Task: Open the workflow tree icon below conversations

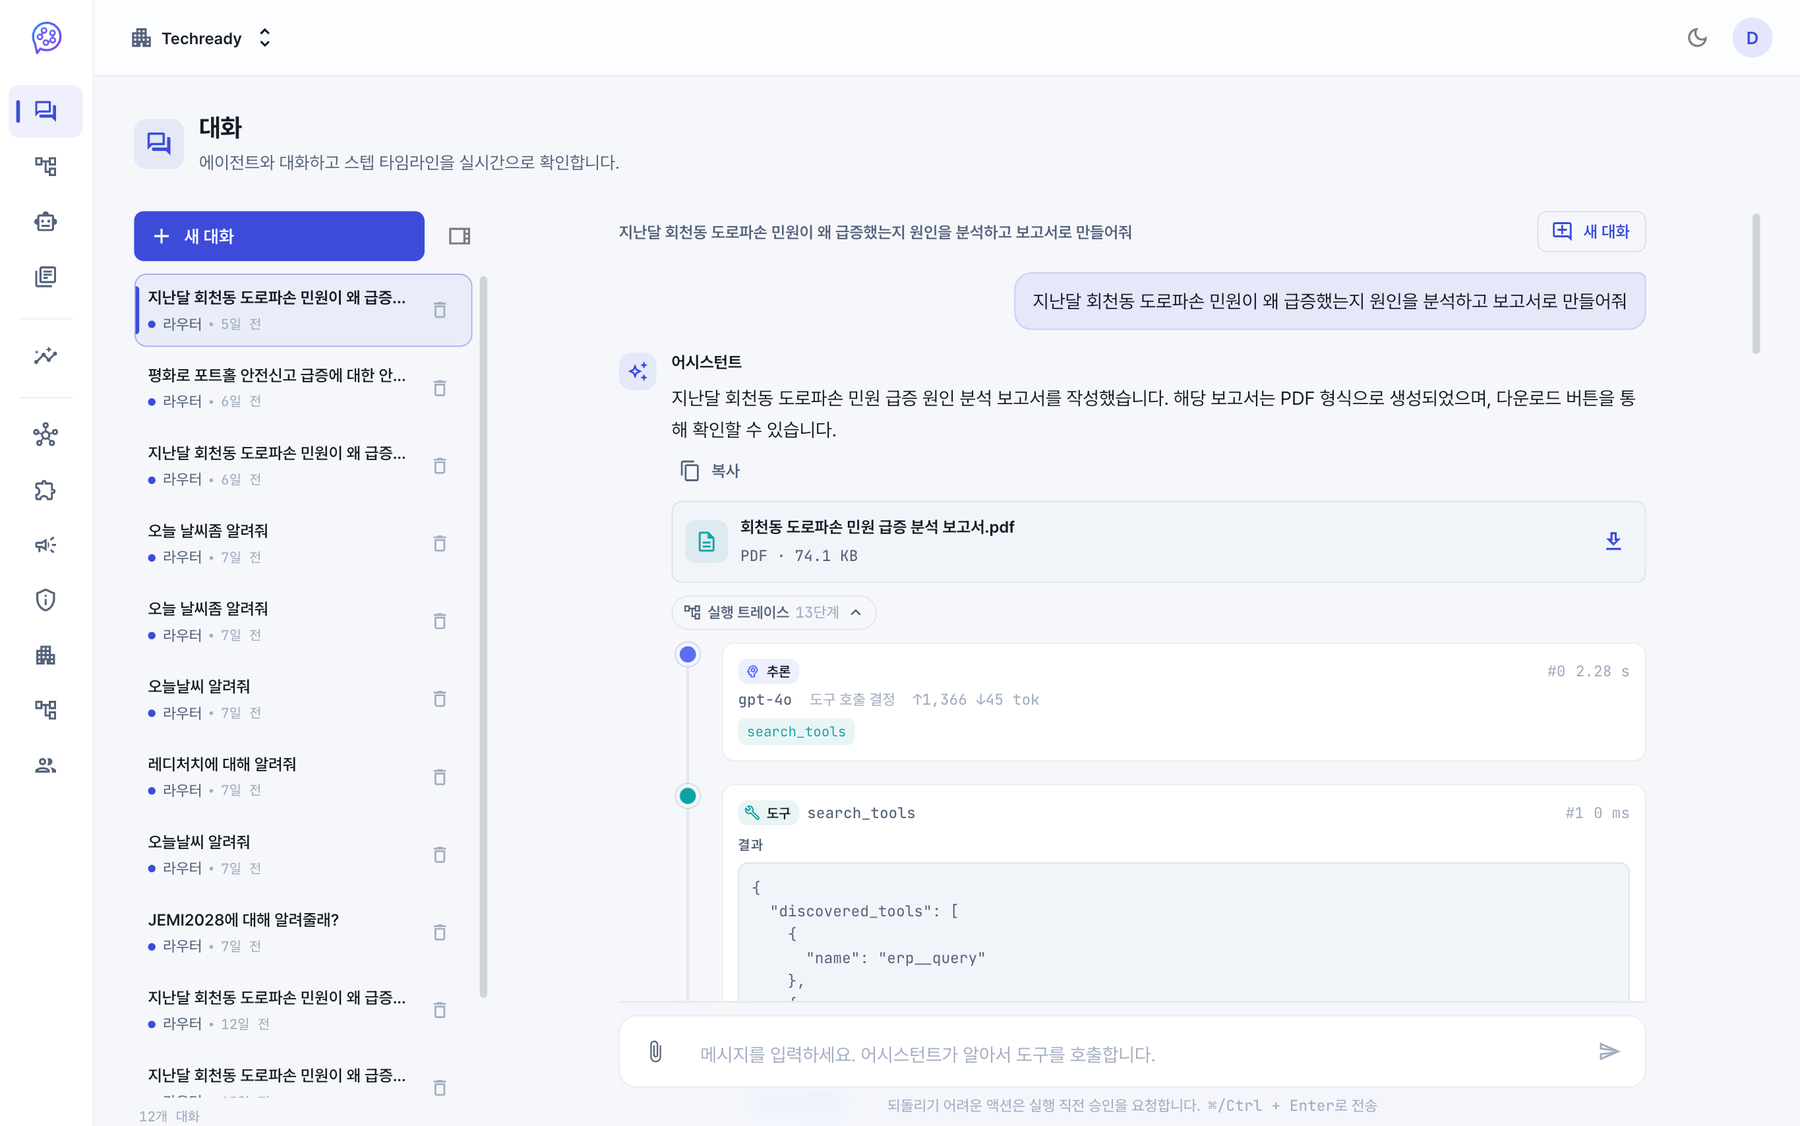Action: pos(46,166)
